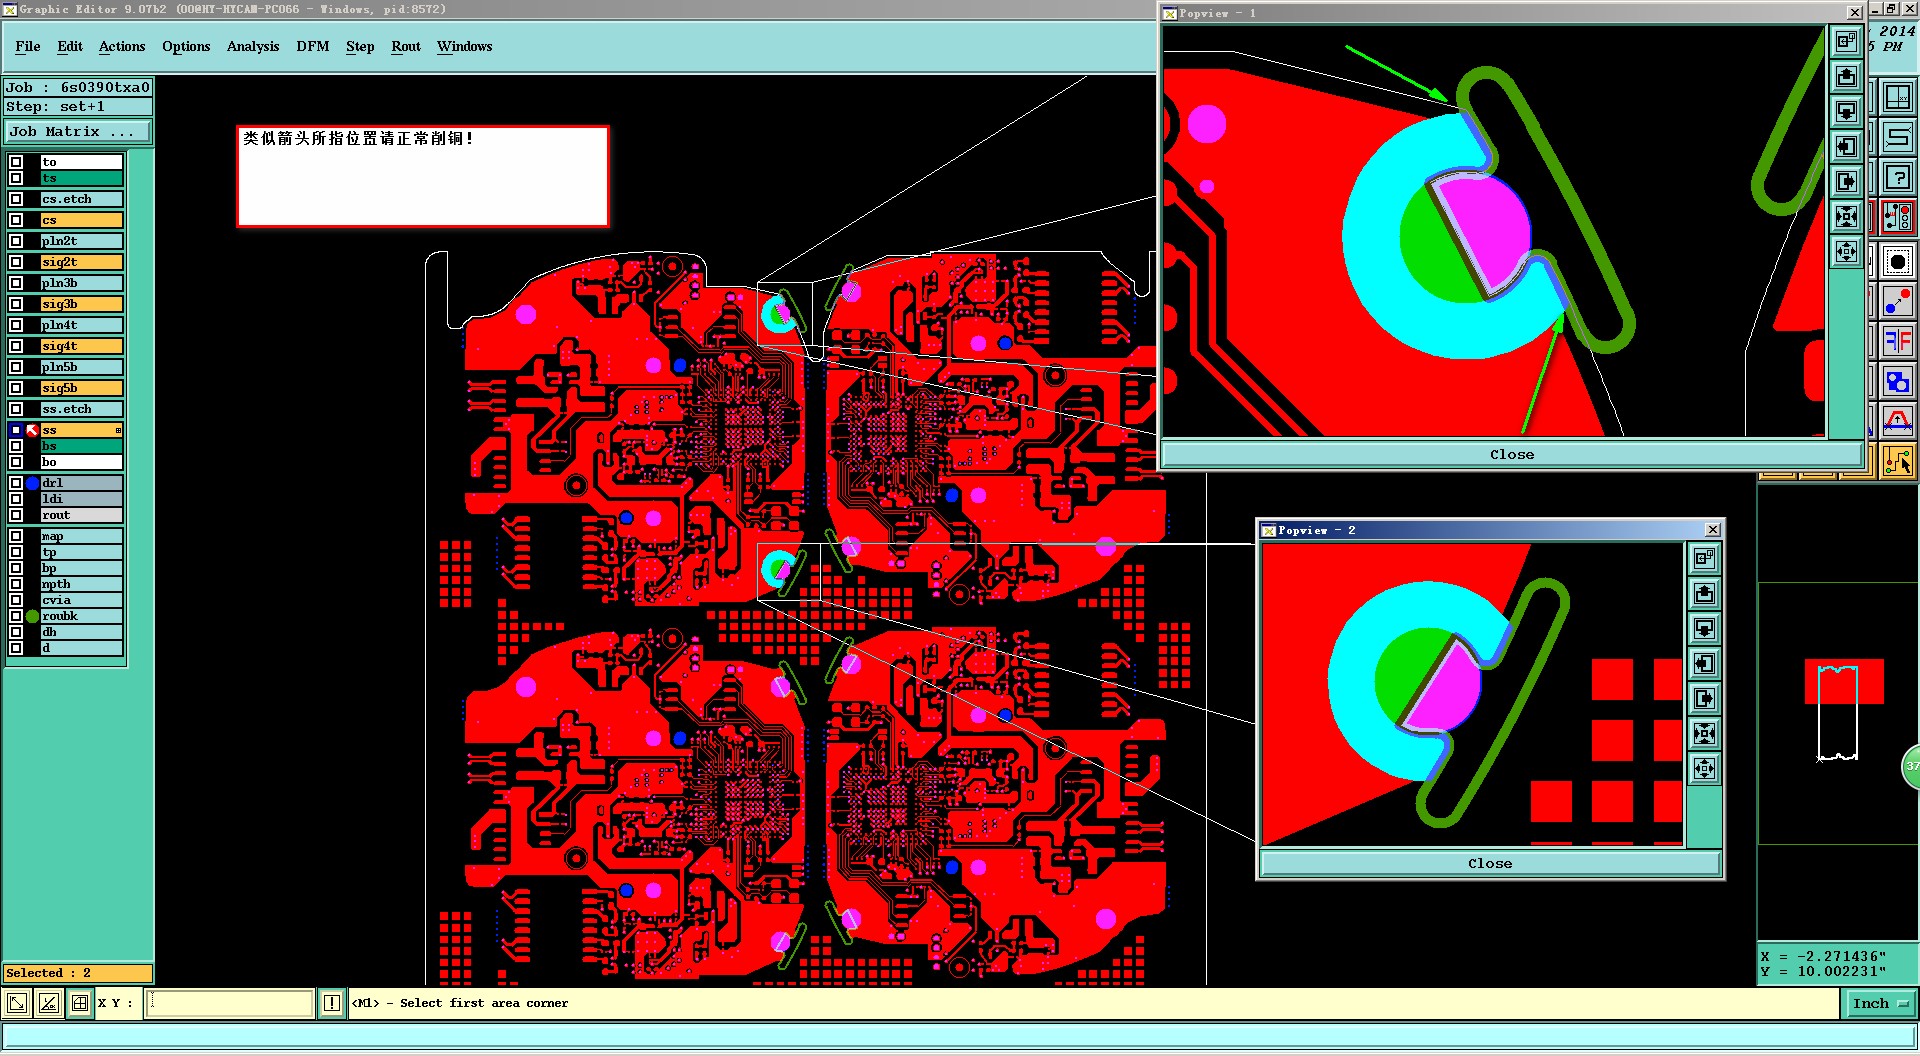This screenshot has height=1056, width=1920.
Task: Open the Job Matrix selector
Action: 78,132
